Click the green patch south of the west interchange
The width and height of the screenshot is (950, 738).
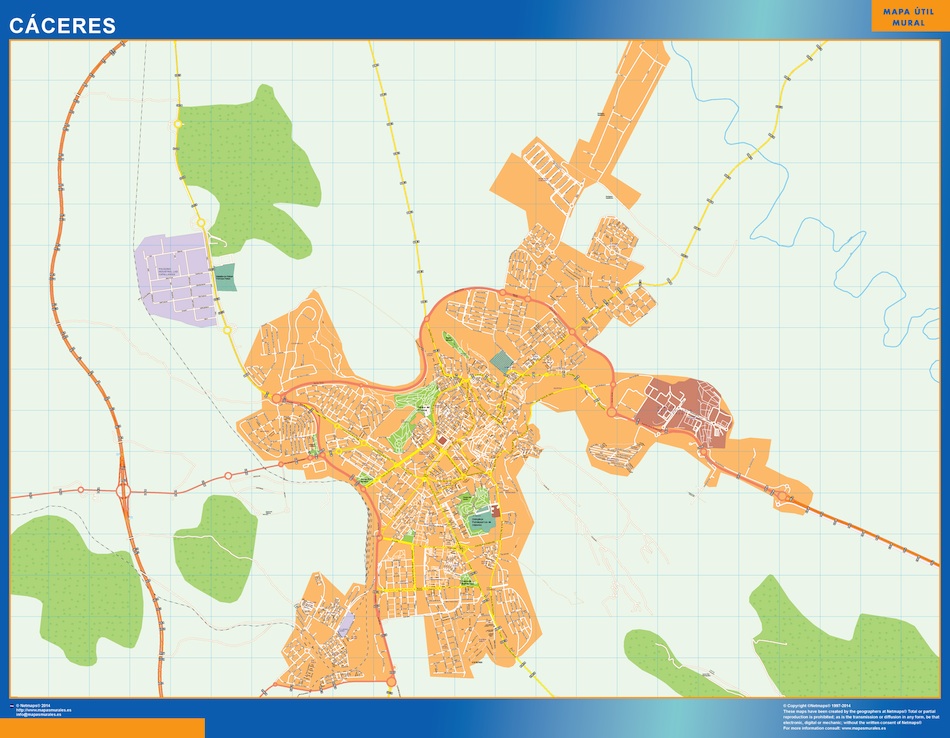pos(214,545)
